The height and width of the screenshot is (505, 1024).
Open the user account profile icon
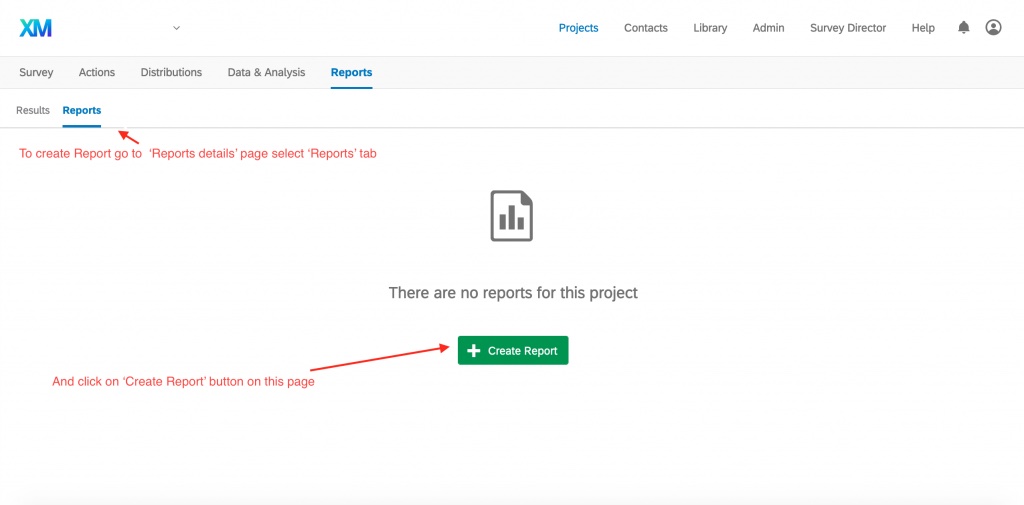point(993,27)
